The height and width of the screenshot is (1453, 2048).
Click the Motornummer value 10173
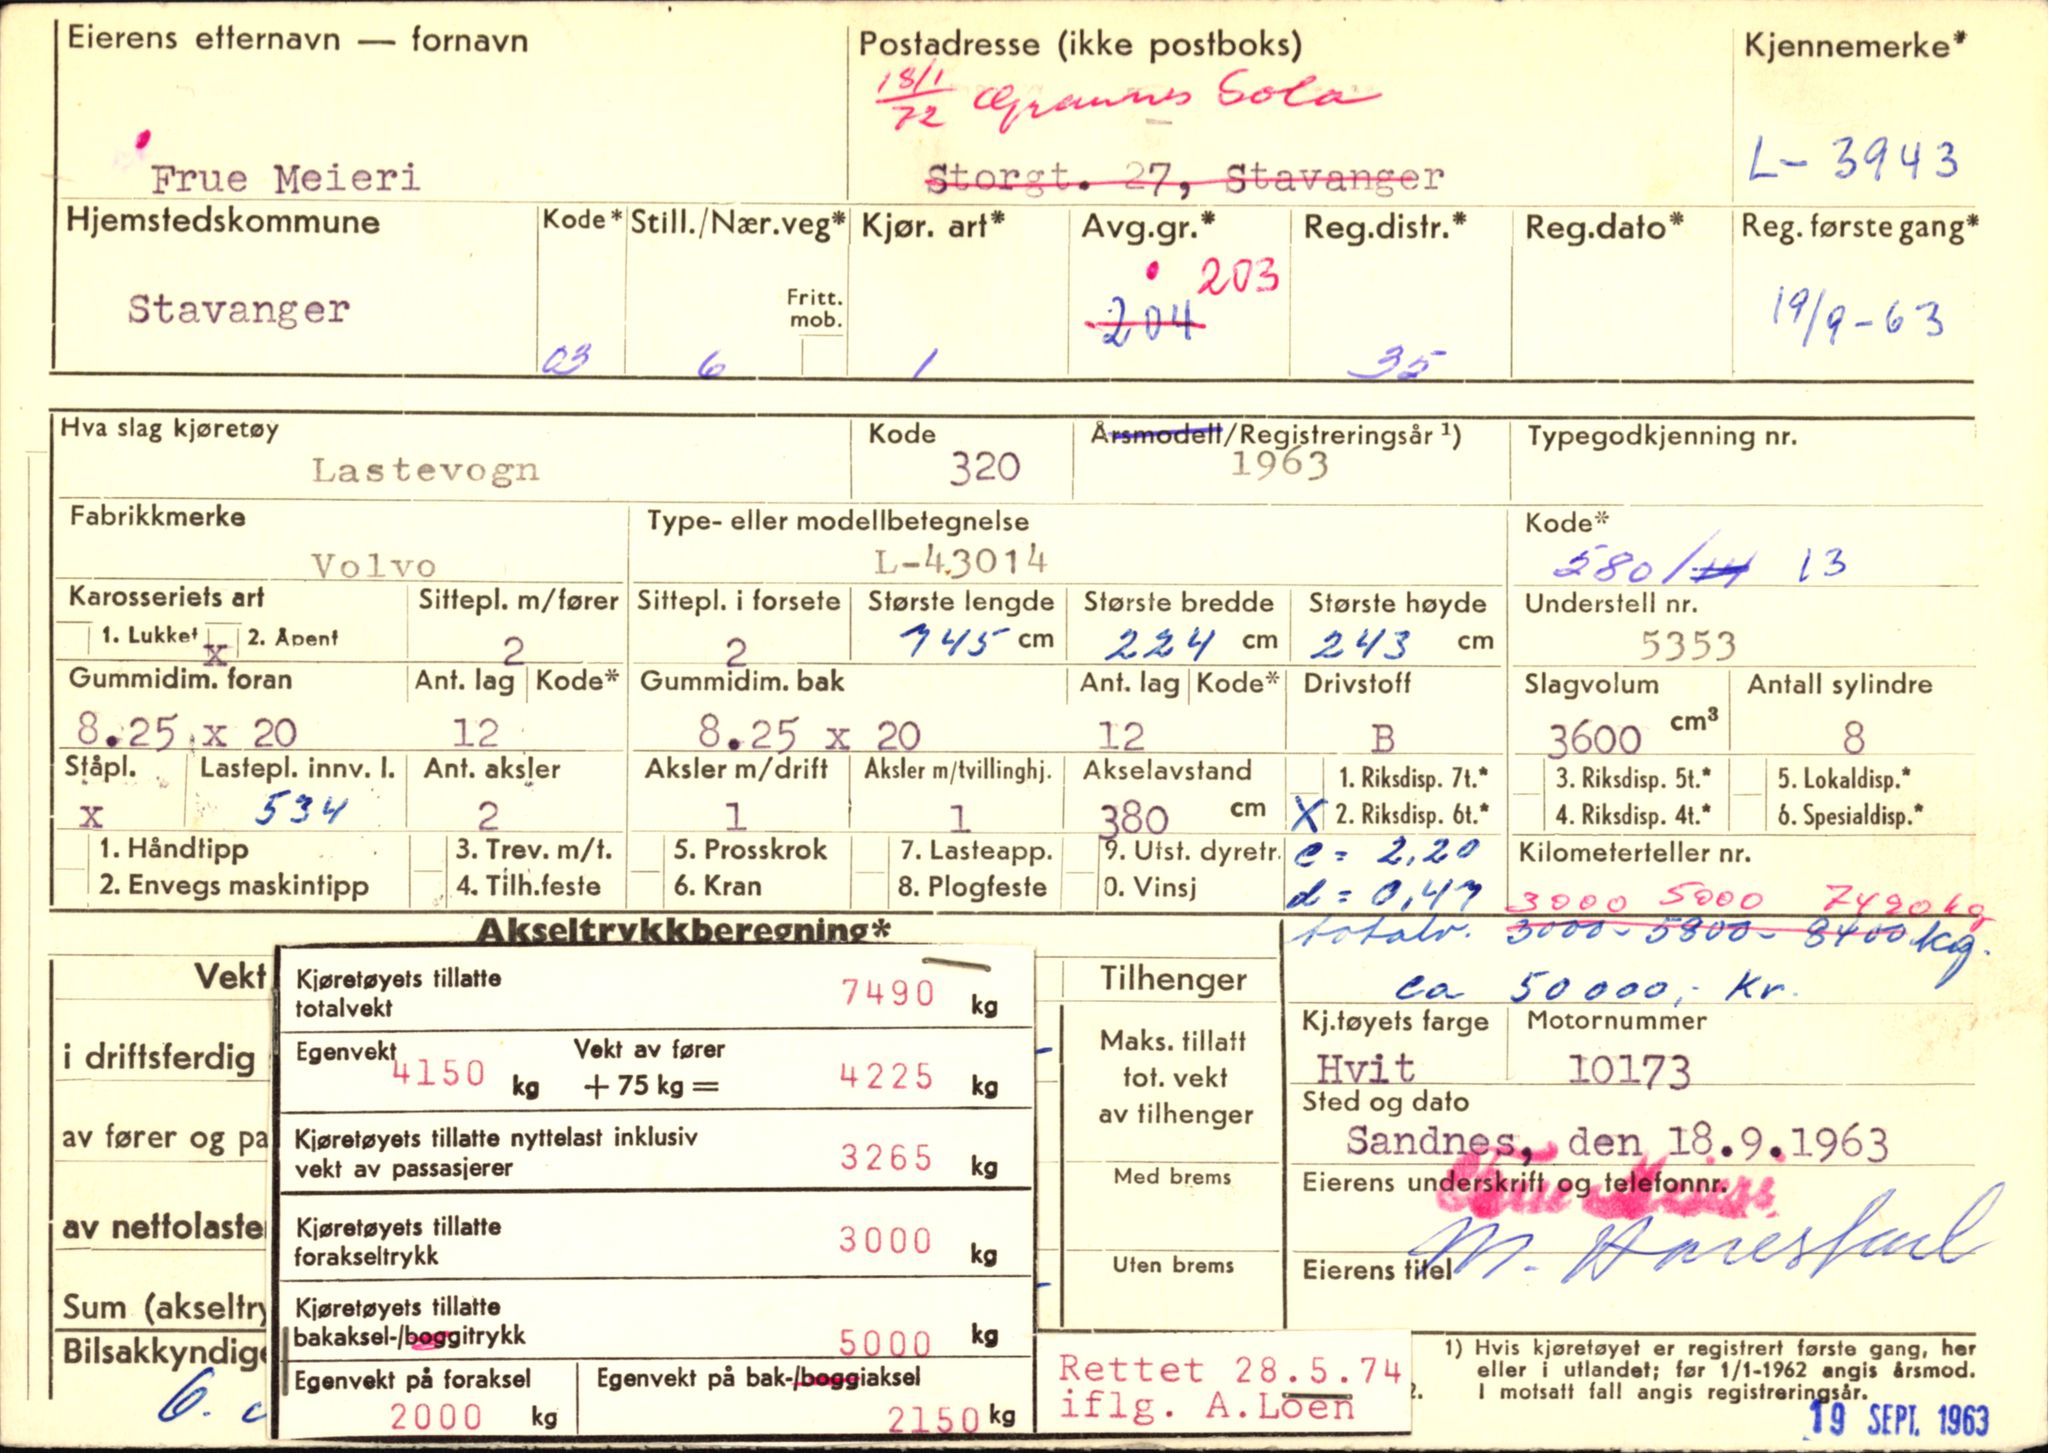point(1628,1071)
